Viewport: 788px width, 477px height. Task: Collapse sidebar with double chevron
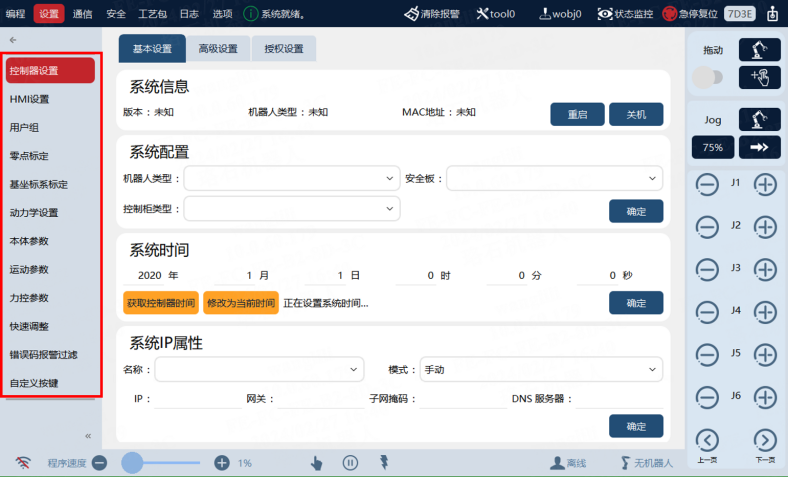(x=88, y=436)
